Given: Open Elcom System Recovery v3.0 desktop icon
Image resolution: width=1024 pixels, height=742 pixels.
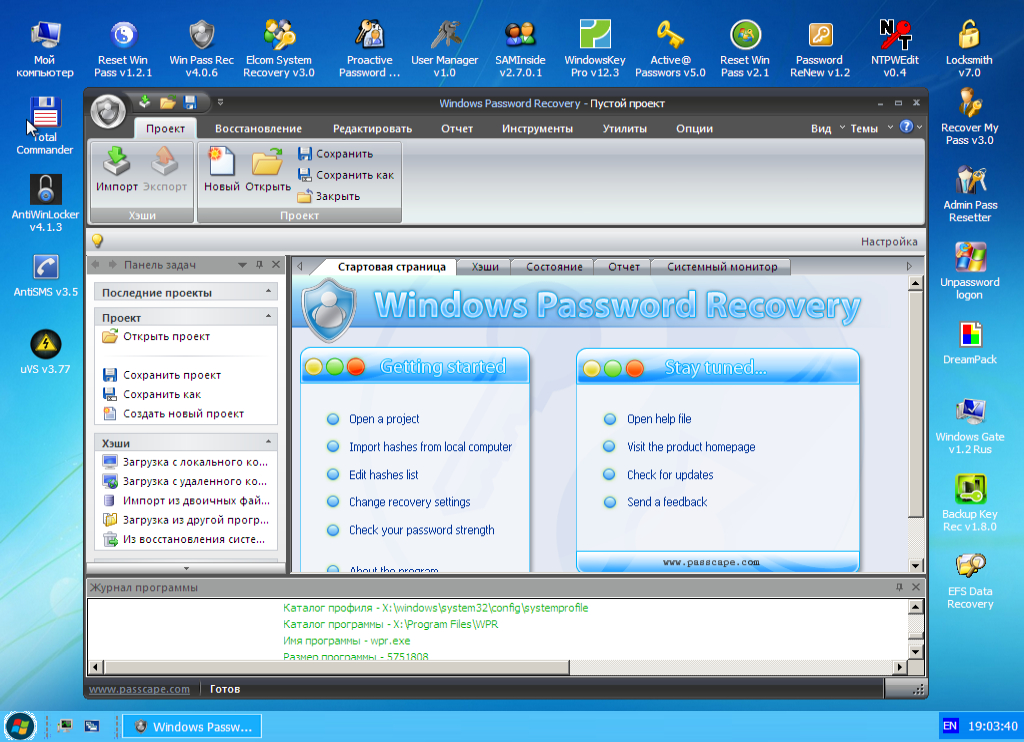Looking at the screenshot, I should [279, 49].
